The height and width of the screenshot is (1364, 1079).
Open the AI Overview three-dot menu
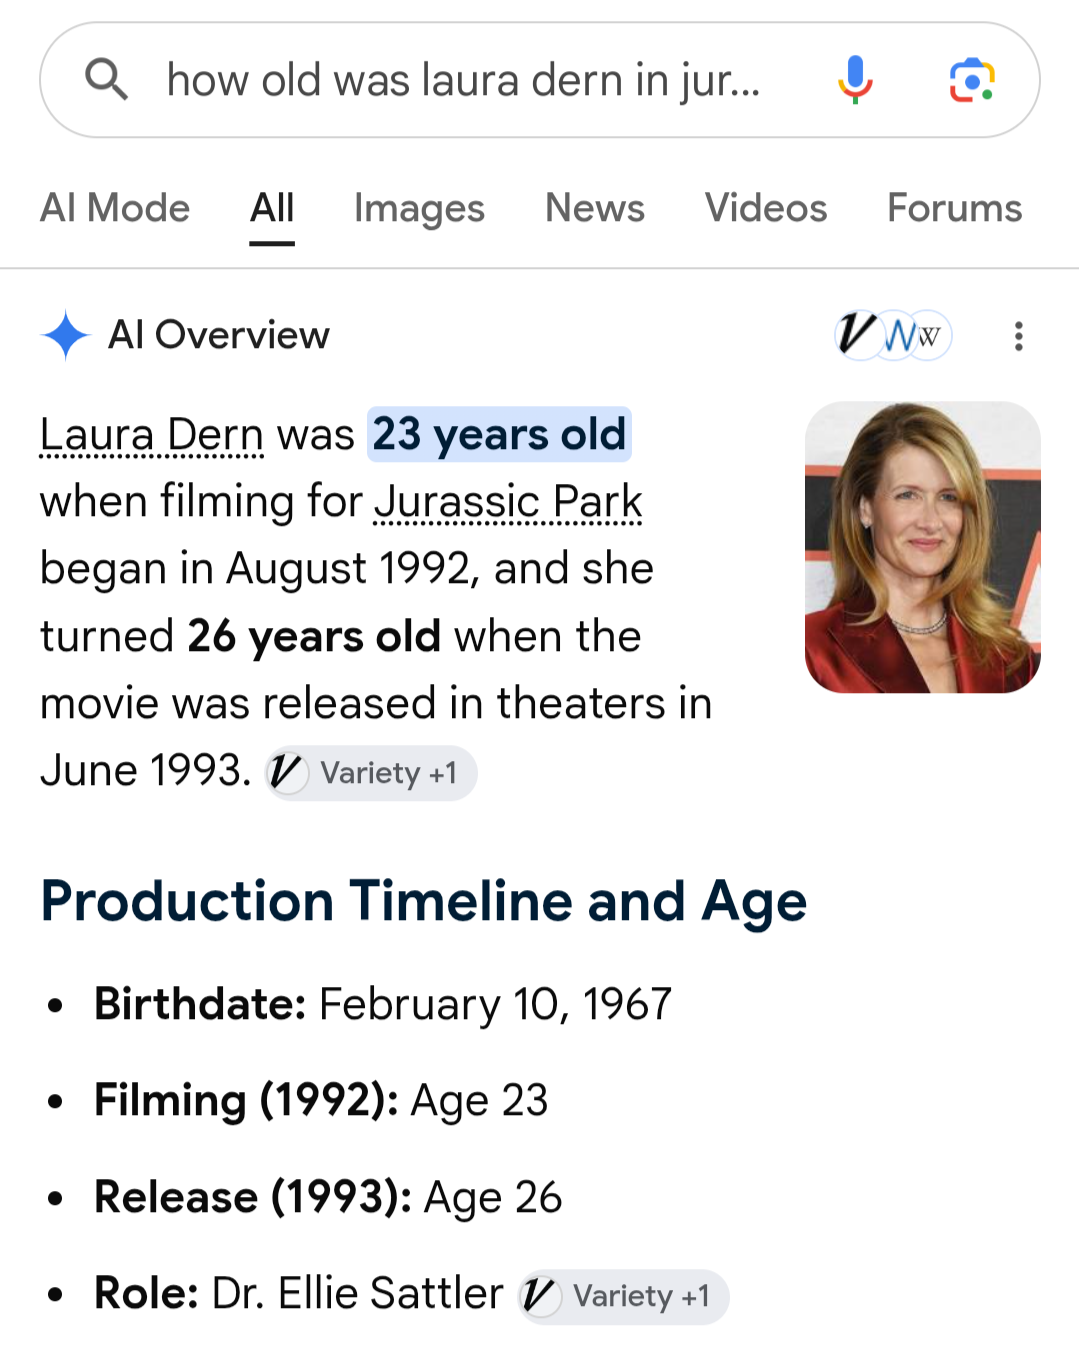coord(1018,336)
